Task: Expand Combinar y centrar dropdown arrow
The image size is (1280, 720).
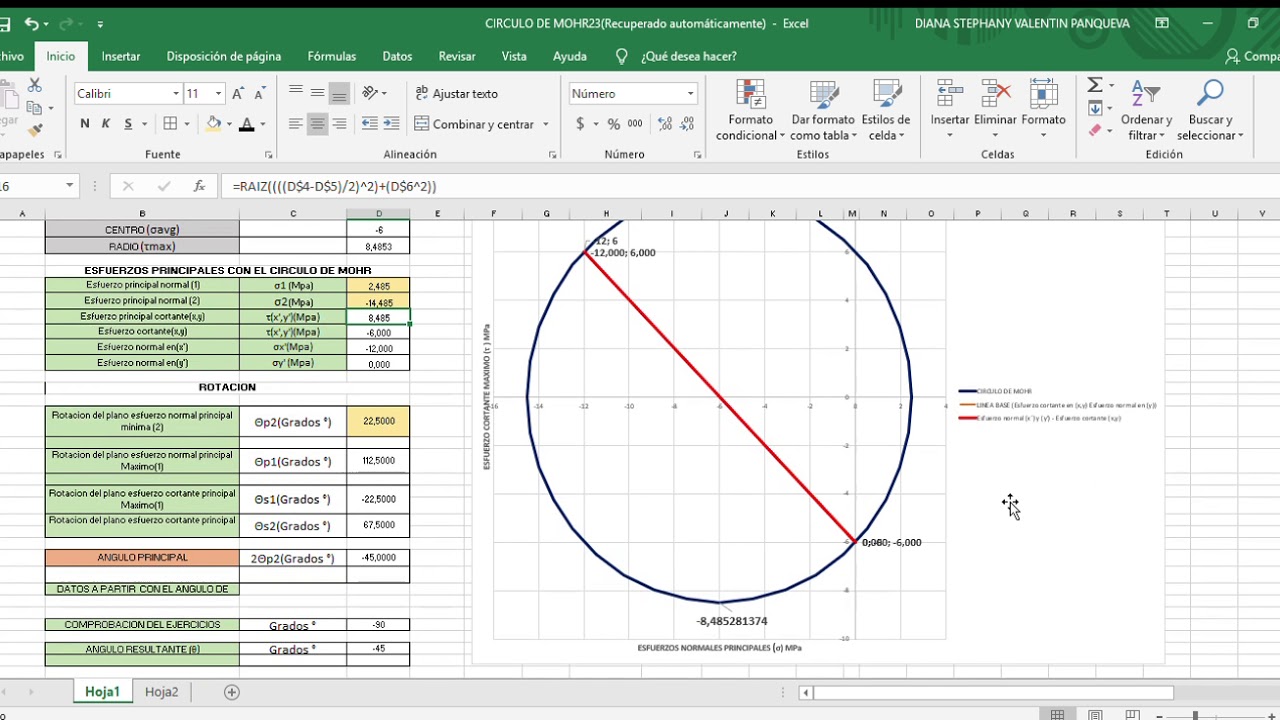Action: coord(546,124)
